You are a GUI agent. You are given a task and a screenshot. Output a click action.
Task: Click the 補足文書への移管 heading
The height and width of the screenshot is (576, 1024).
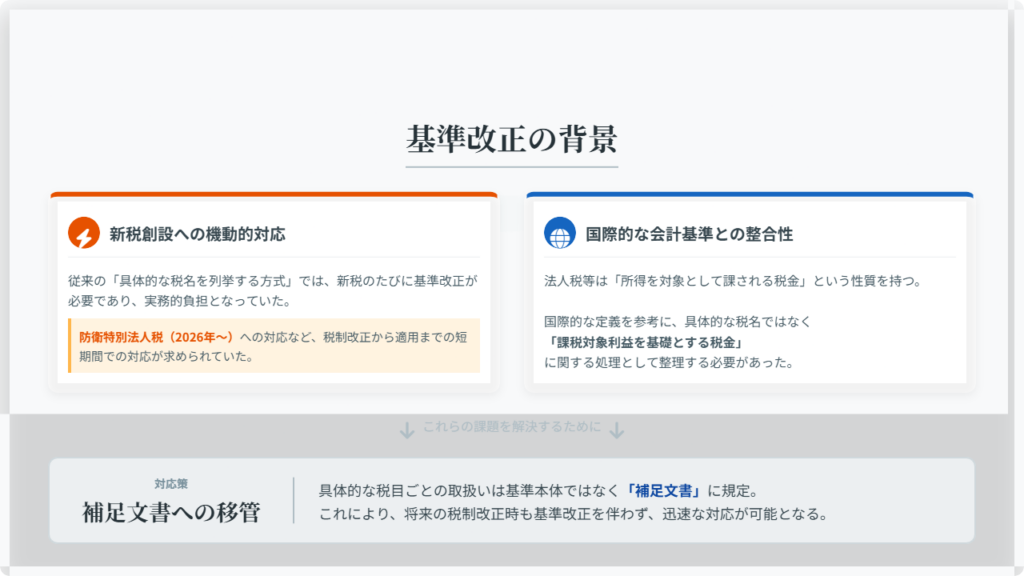171,513
